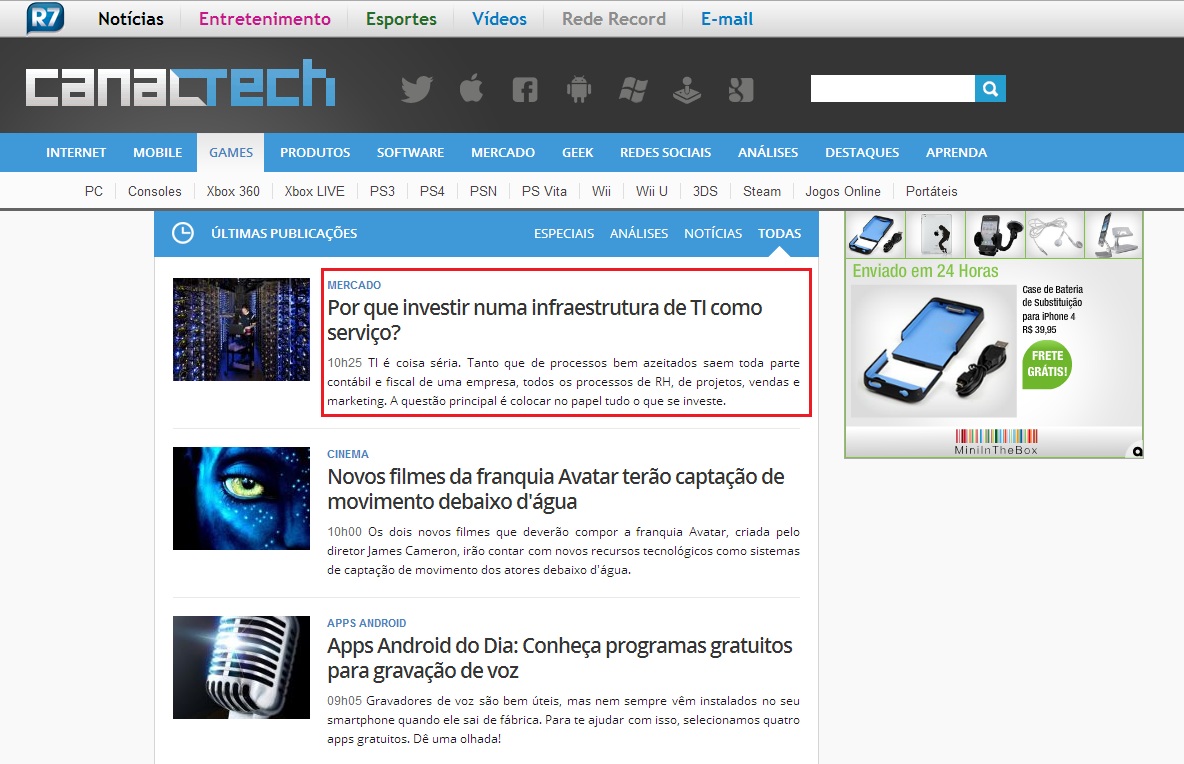This screenshot has height=764, width=1184.
Task: Open the Esportes link in top bar
Action: tap(401, 19)
